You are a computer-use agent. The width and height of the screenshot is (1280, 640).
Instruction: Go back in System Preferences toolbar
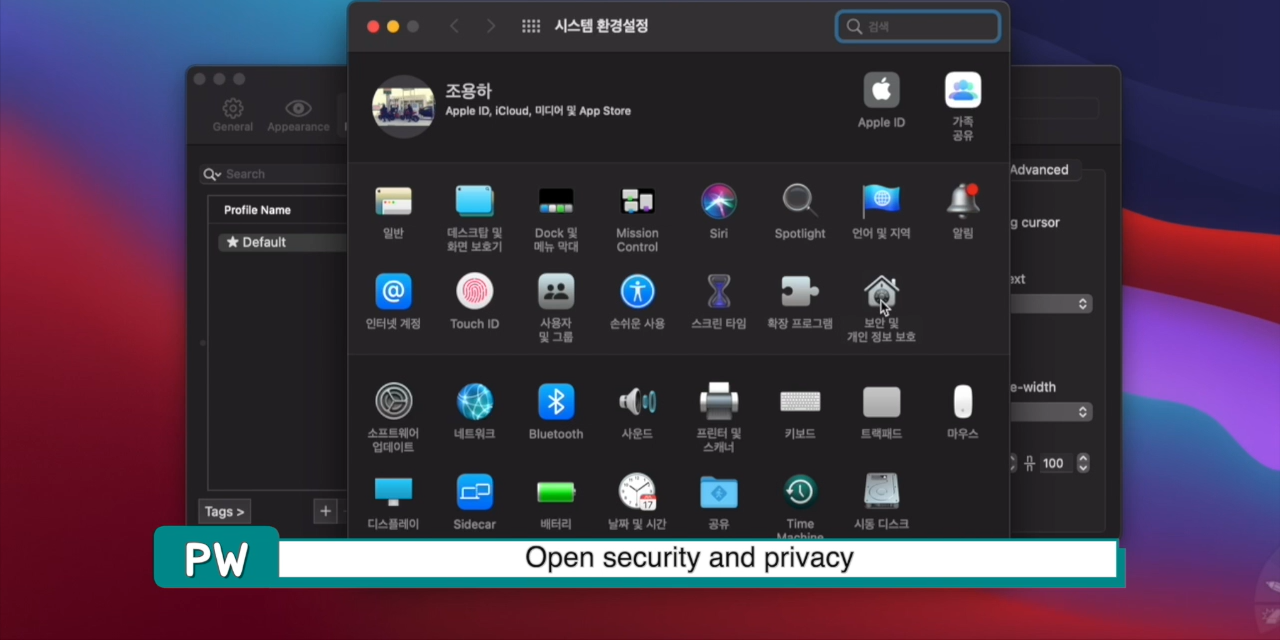(x=454, y=27)
